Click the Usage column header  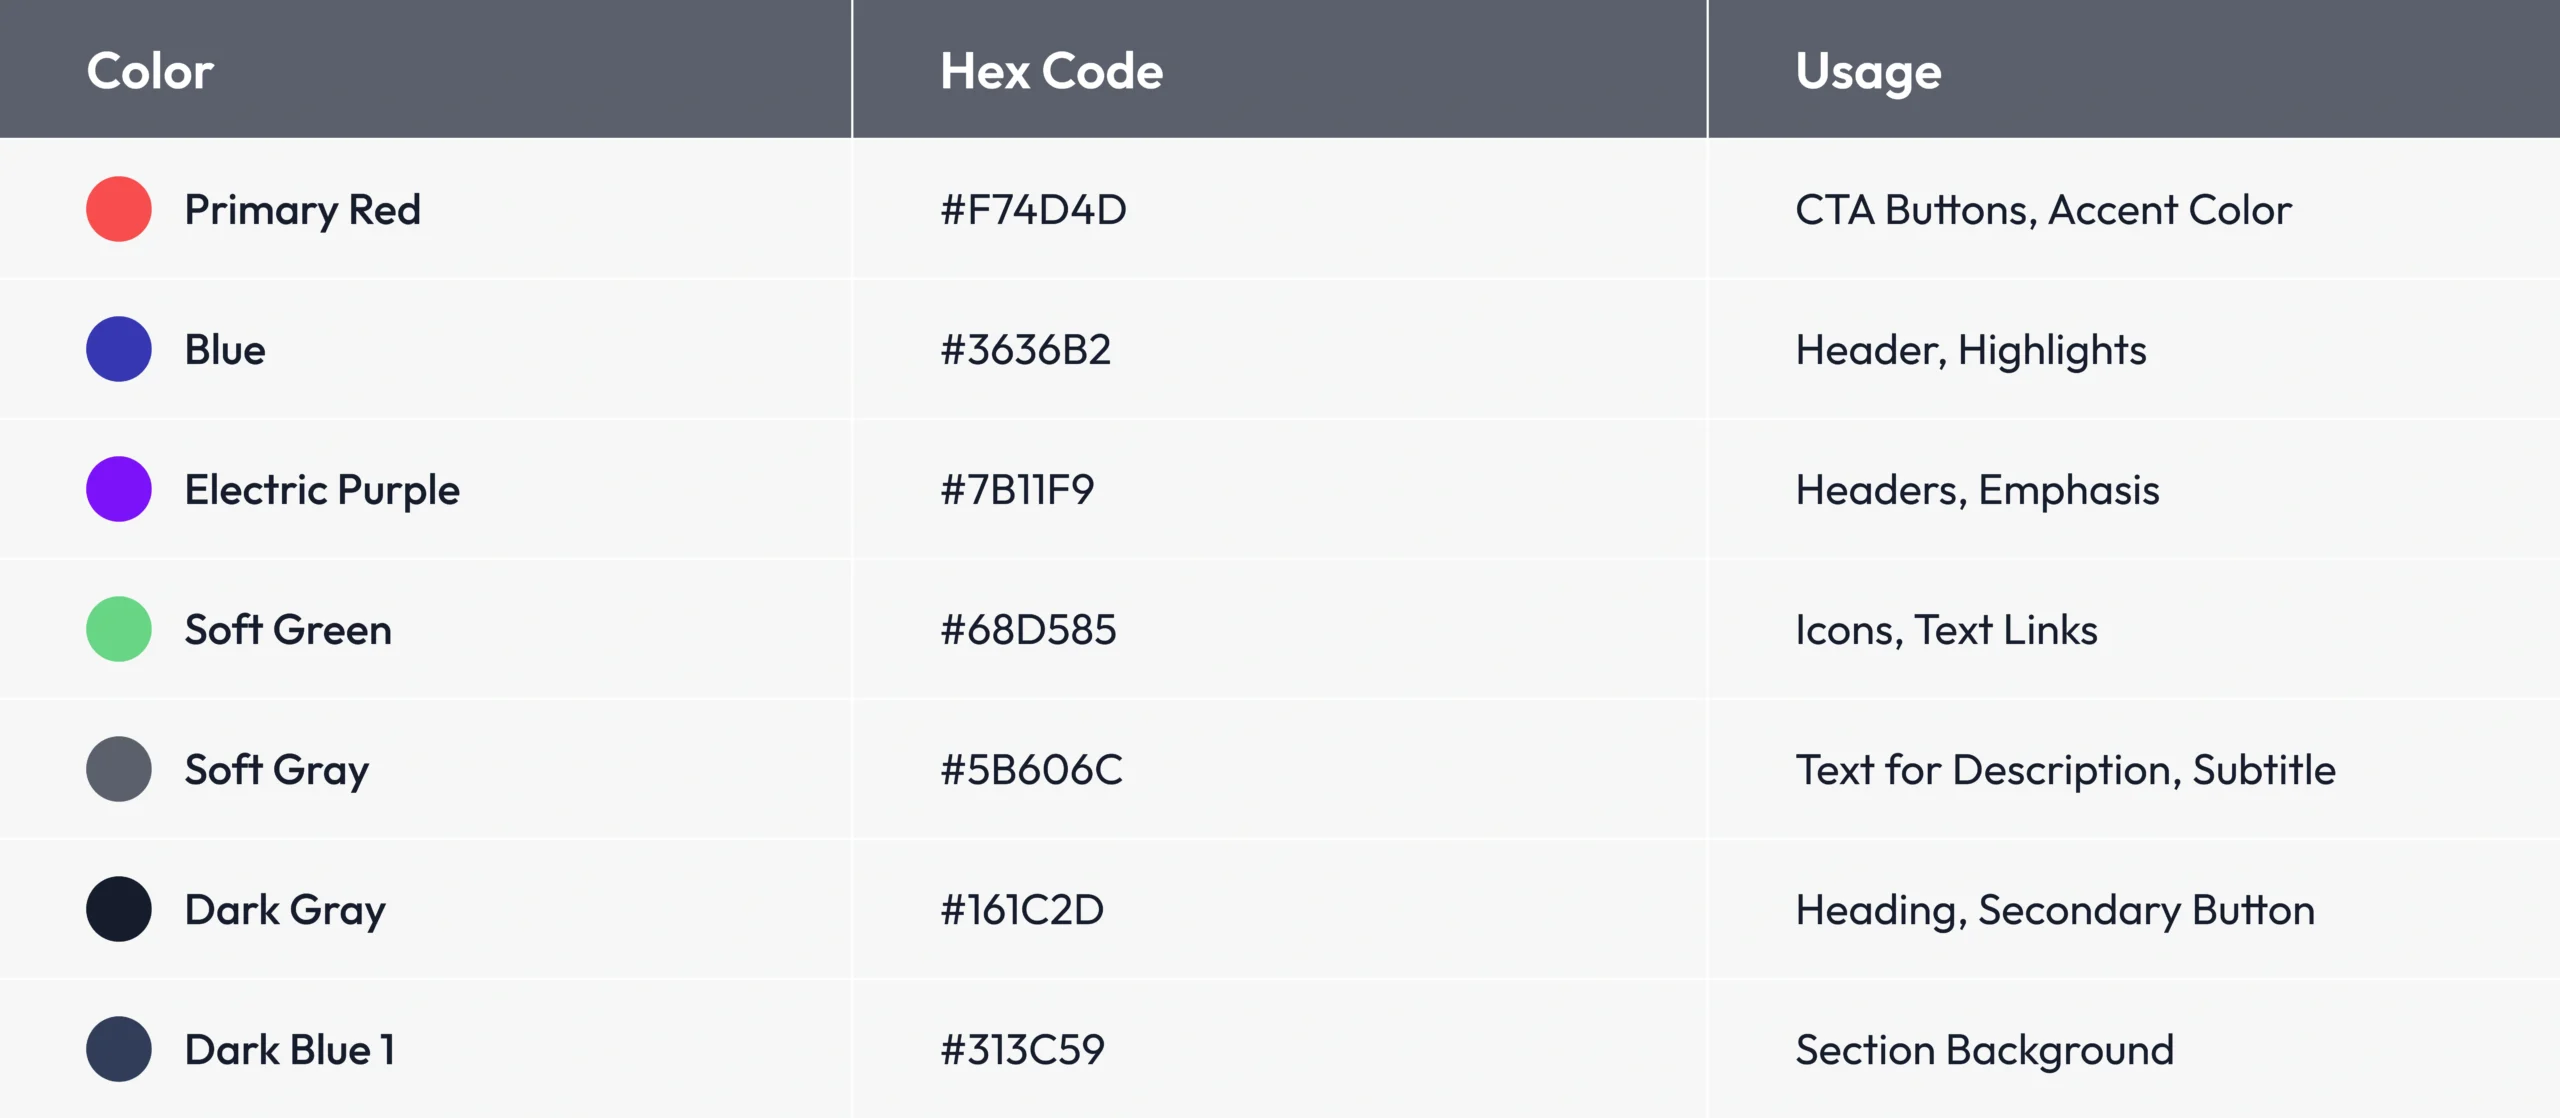click(1868, 71)
